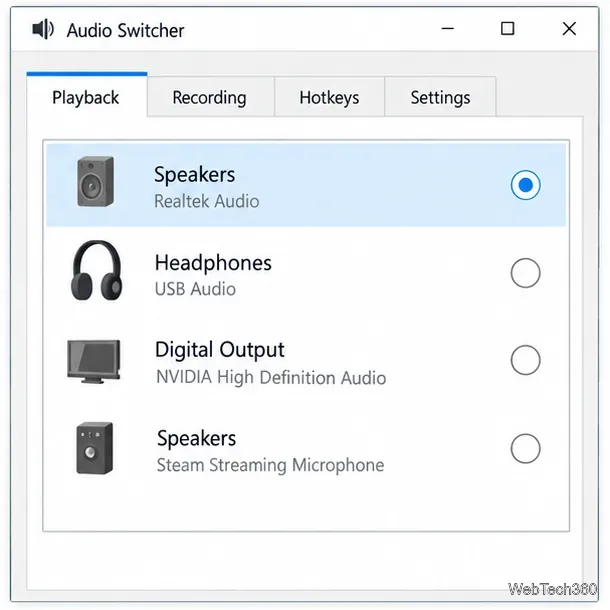Click the Audio Switcher speaker icon in title bar
Screen dimensions: 610x610
[x=43, y=29]
